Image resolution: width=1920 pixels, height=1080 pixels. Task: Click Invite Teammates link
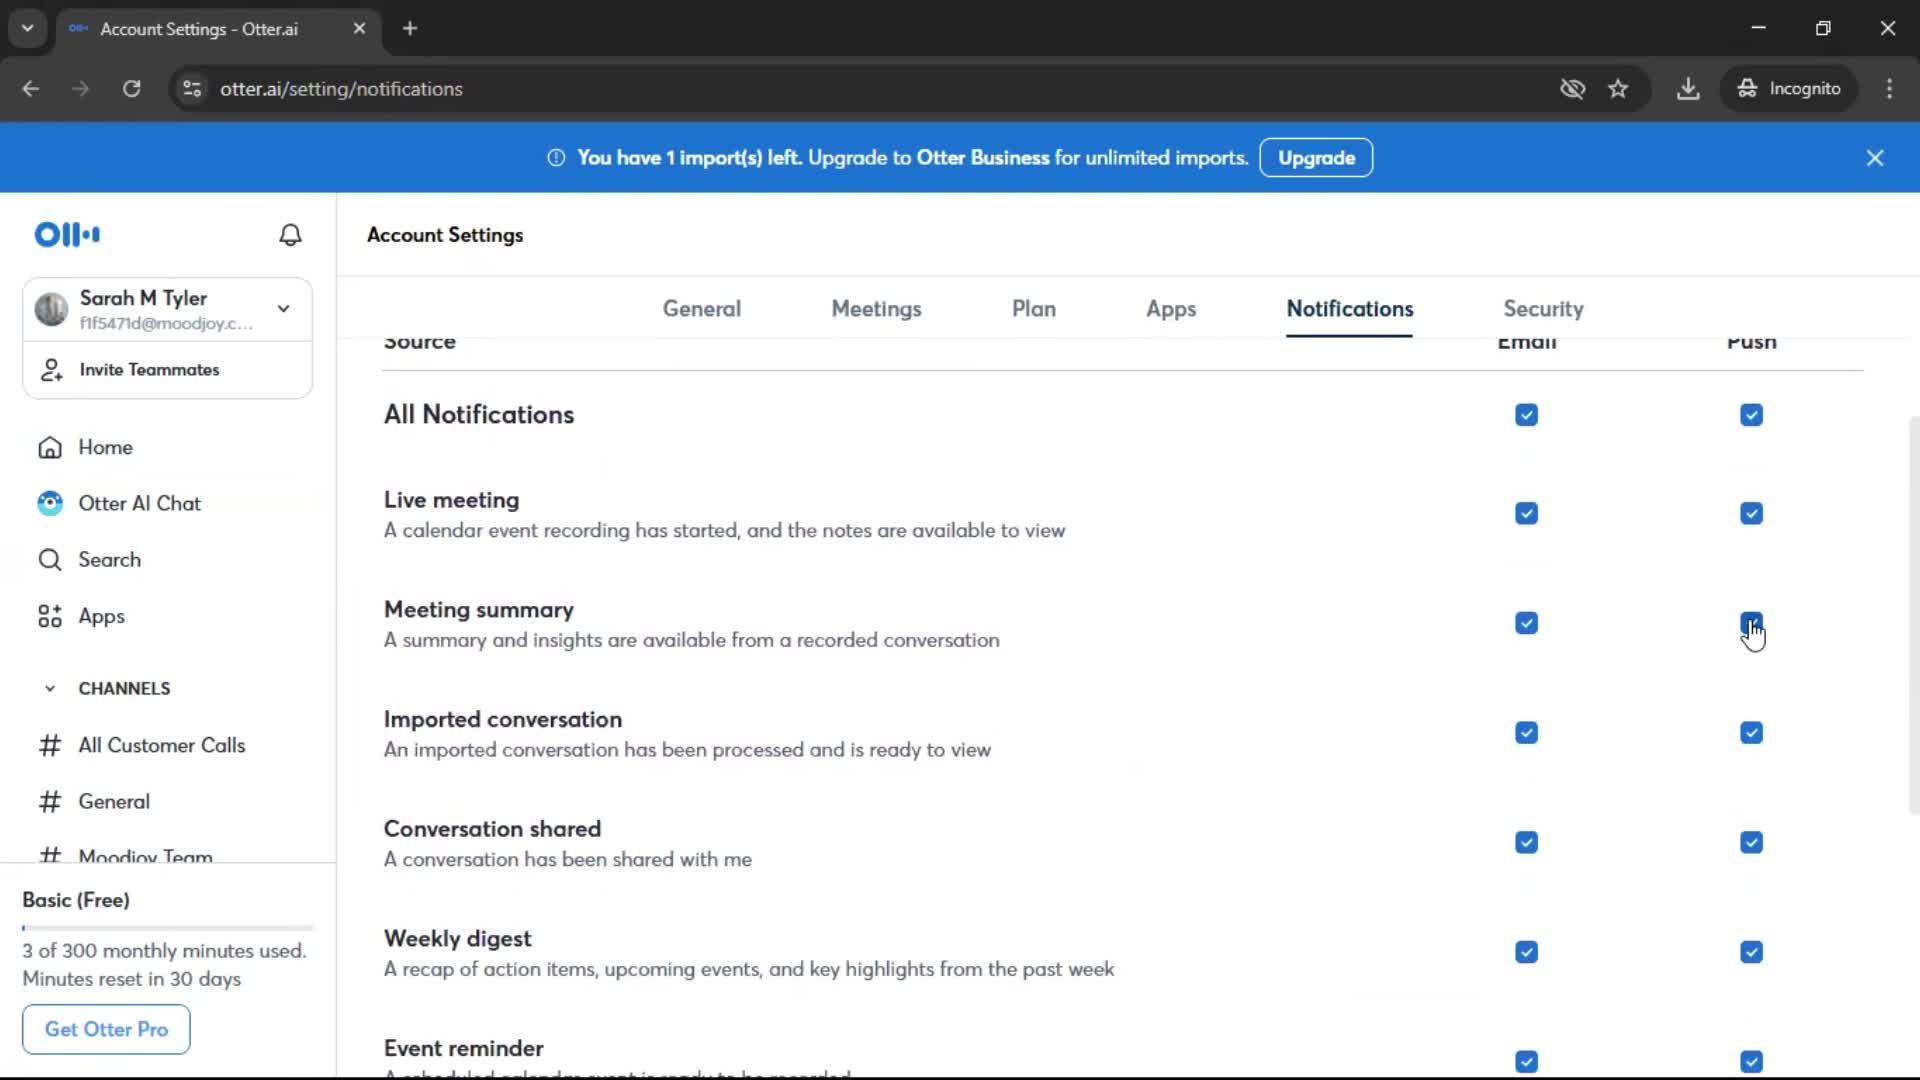(149, 370)
